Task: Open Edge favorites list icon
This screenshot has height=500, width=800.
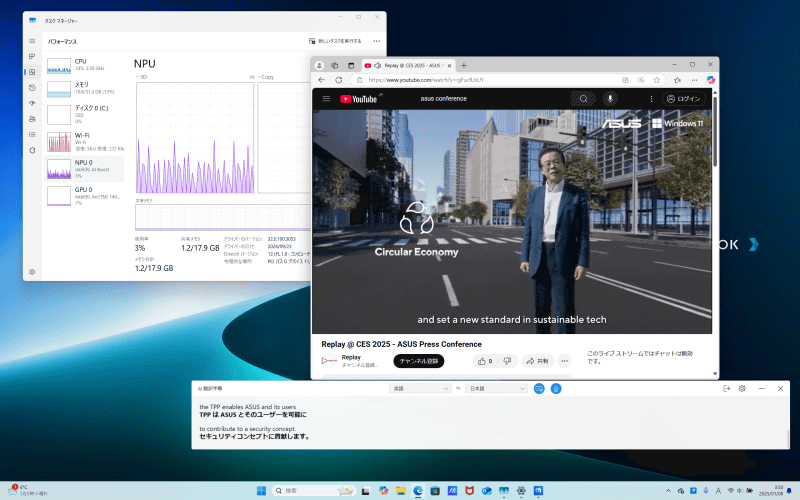Action: coord(678,80)
